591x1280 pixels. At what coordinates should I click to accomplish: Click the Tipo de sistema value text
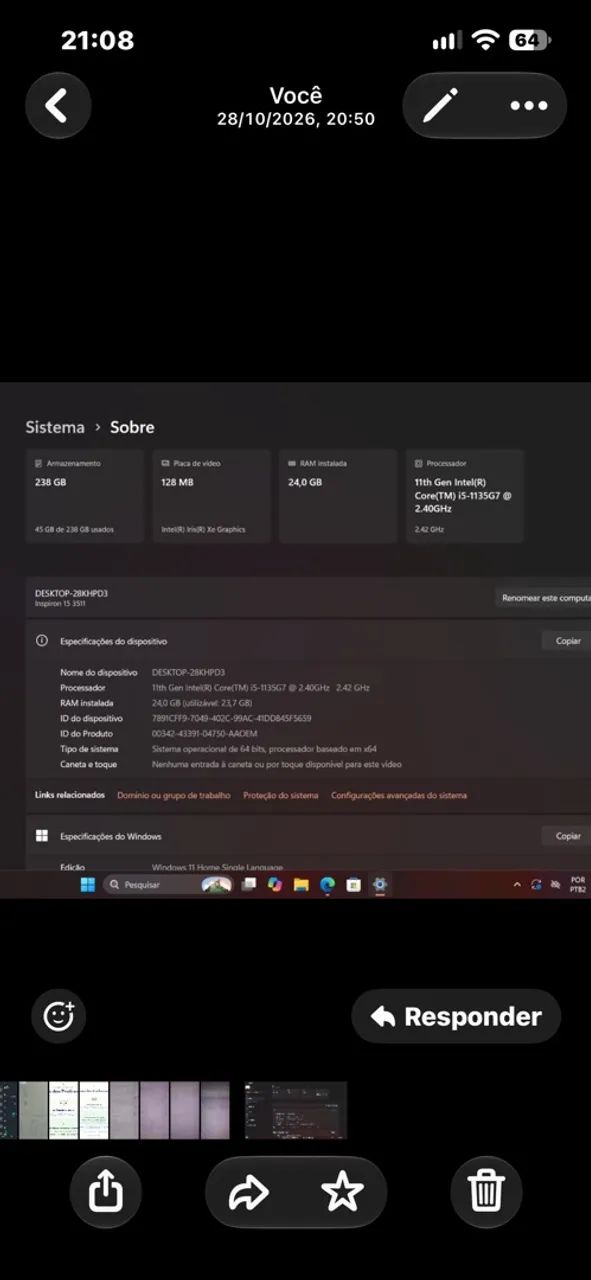pyautogui.click(x=264, y=749)
